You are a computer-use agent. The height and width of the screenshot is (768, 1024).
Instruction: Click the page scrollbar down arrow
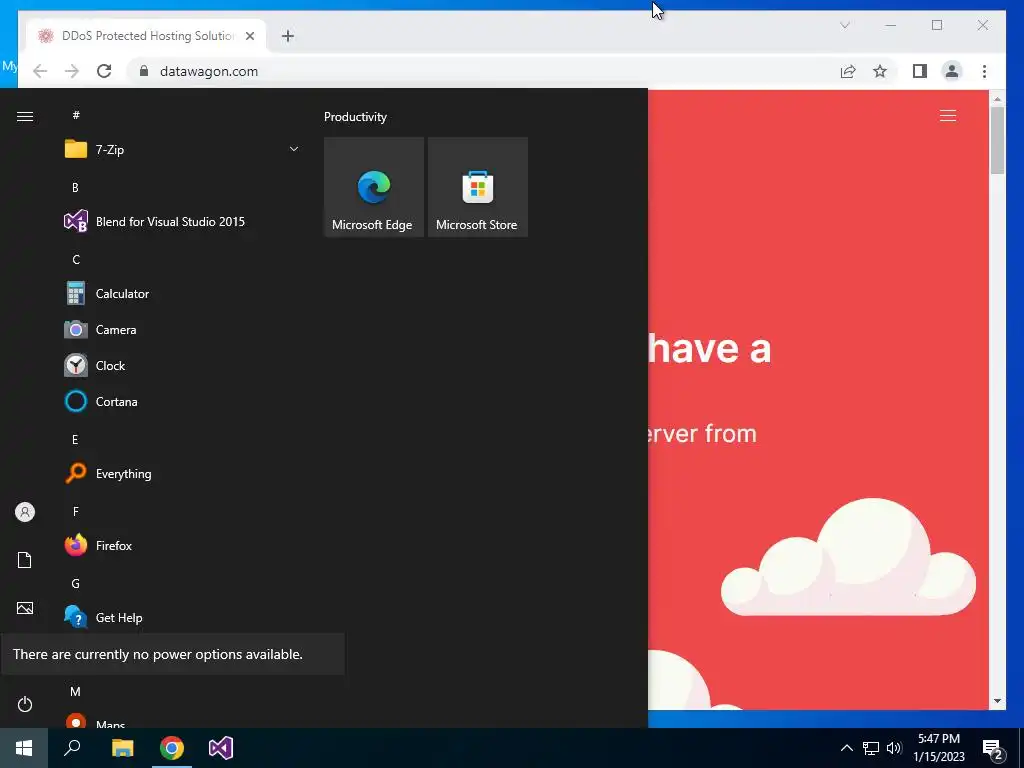click(997, 701)
